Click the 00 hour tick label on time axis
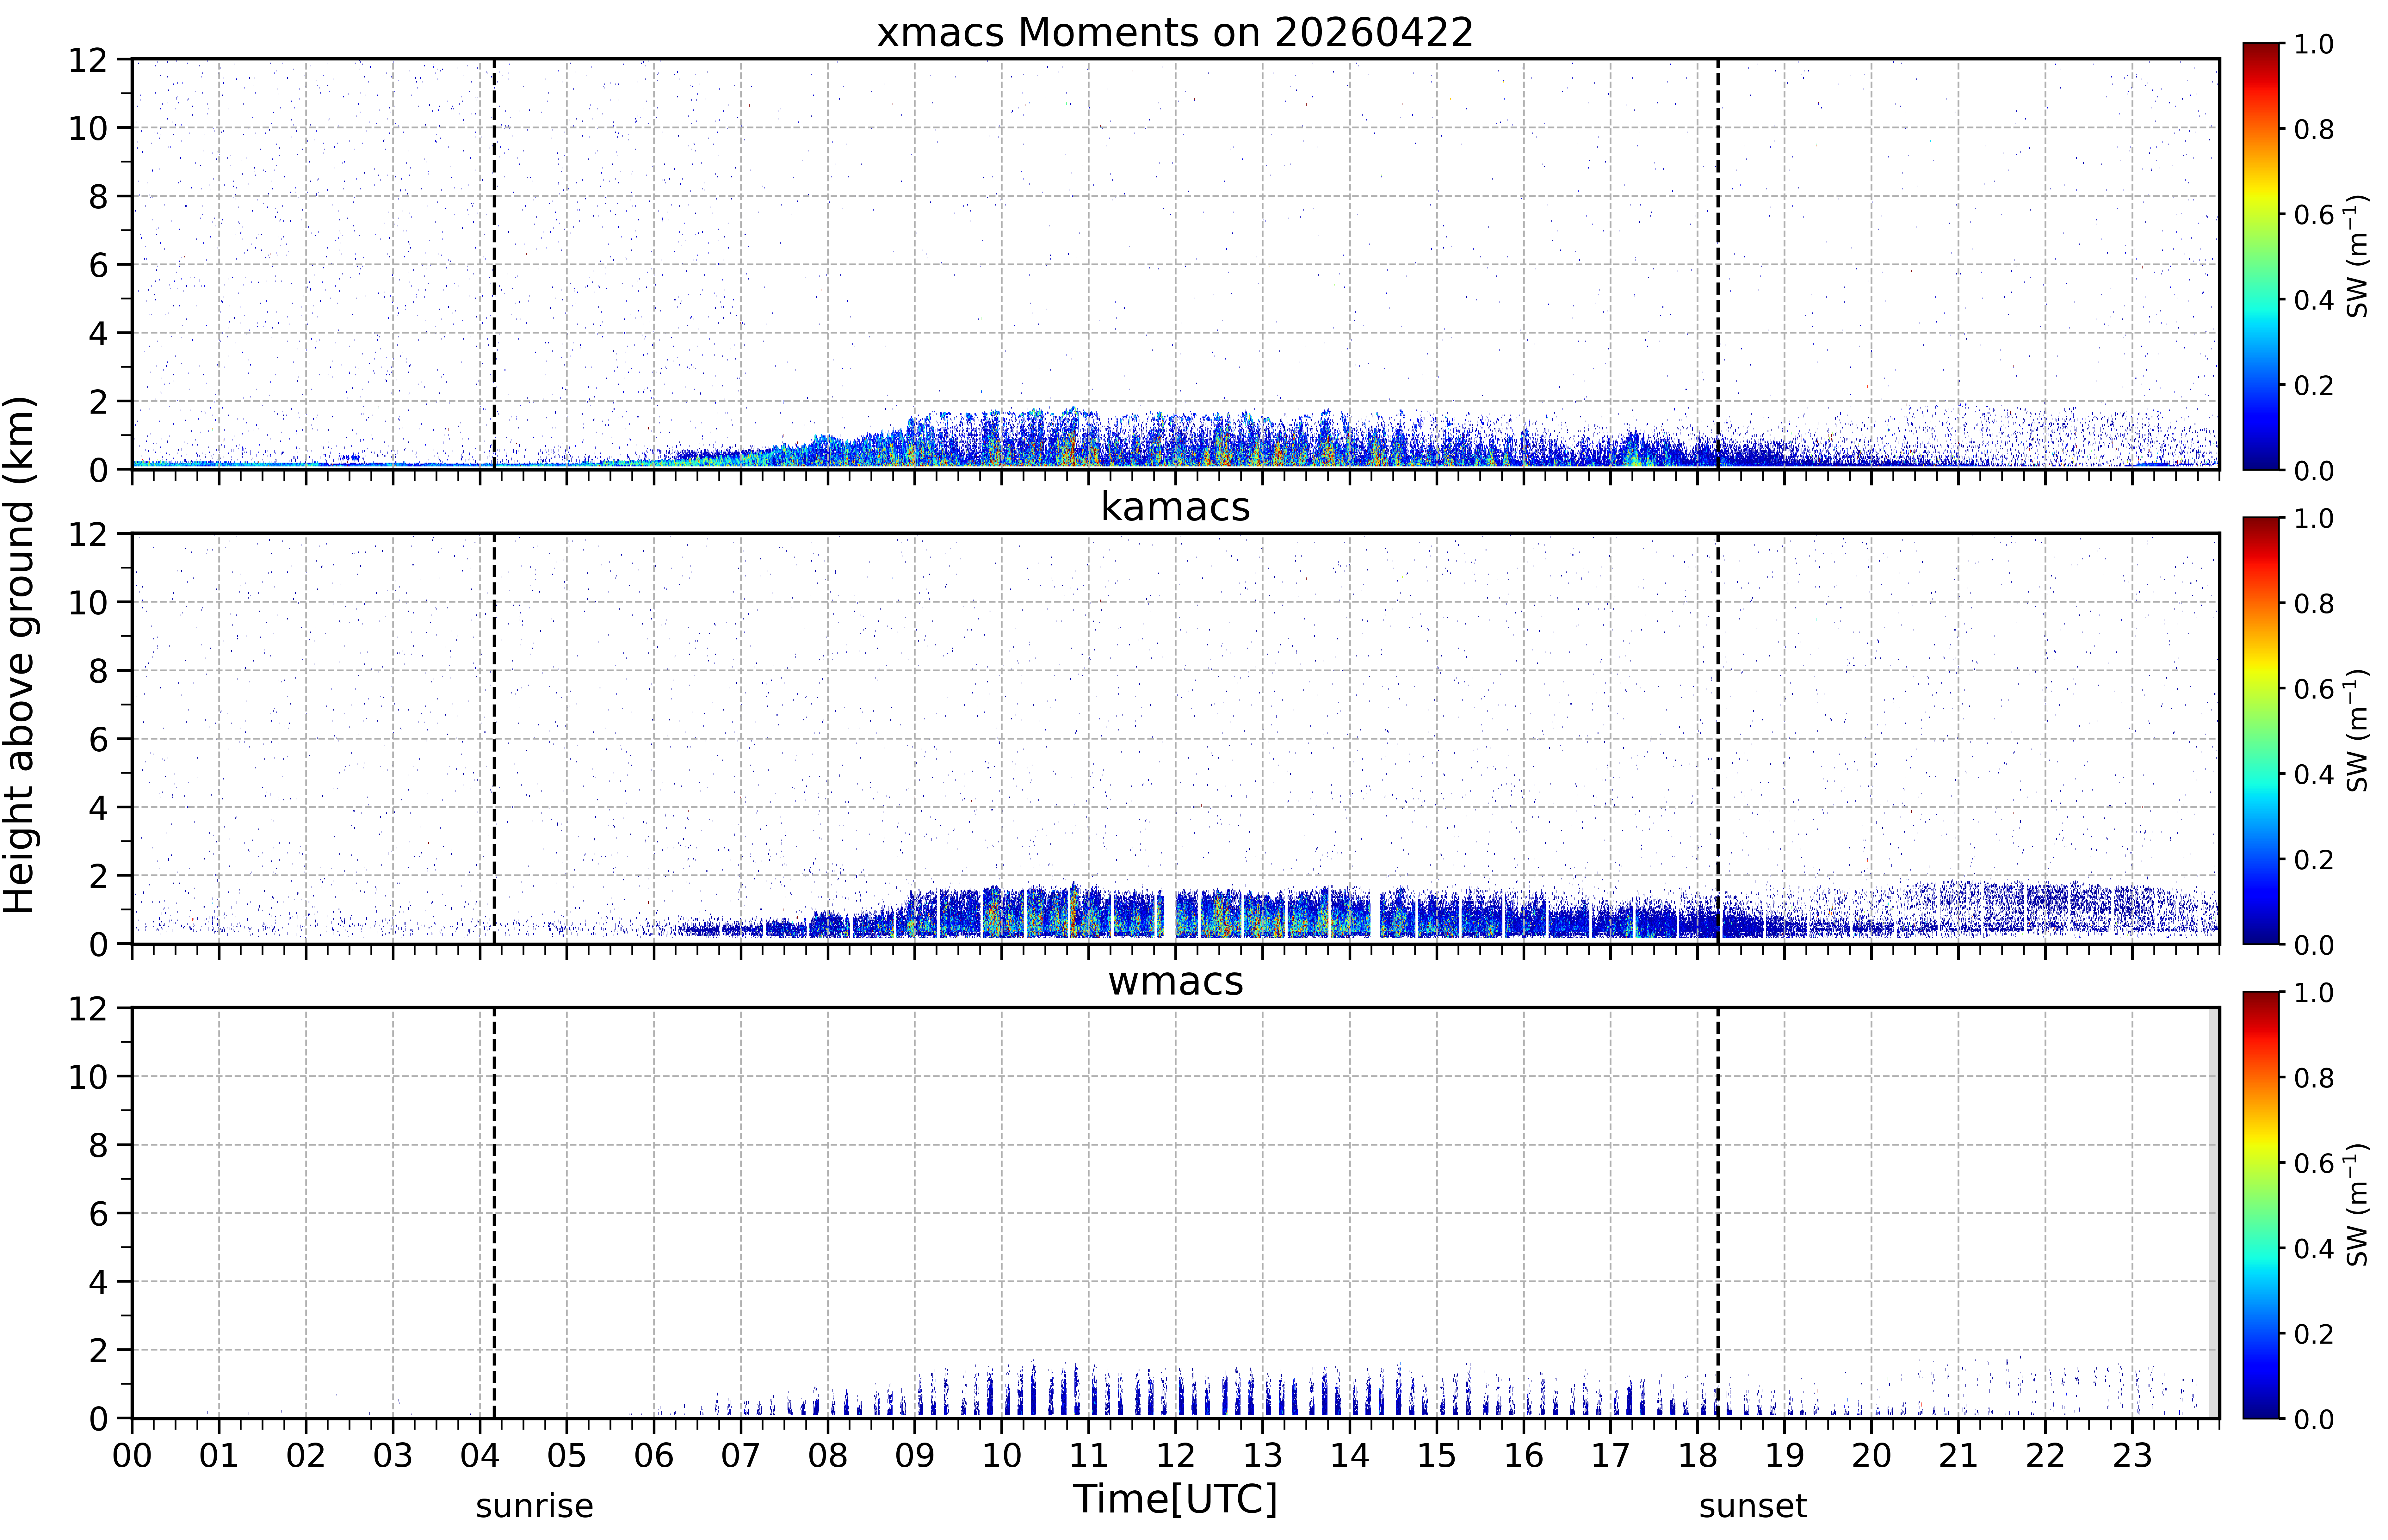The height and width of the screenshot is (1540, 2388). point(132,1455)
